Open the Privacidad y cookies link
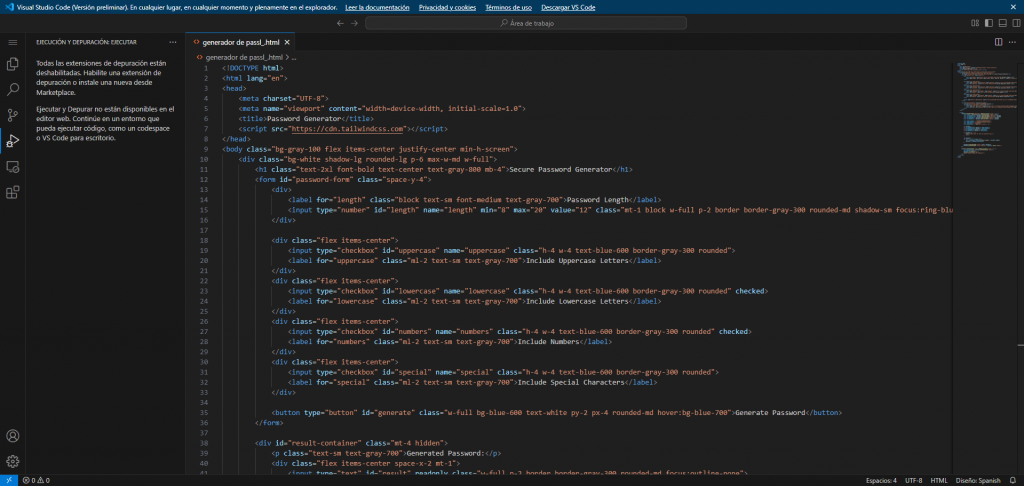Screen dimensions: 1024x486 [447, 7]
